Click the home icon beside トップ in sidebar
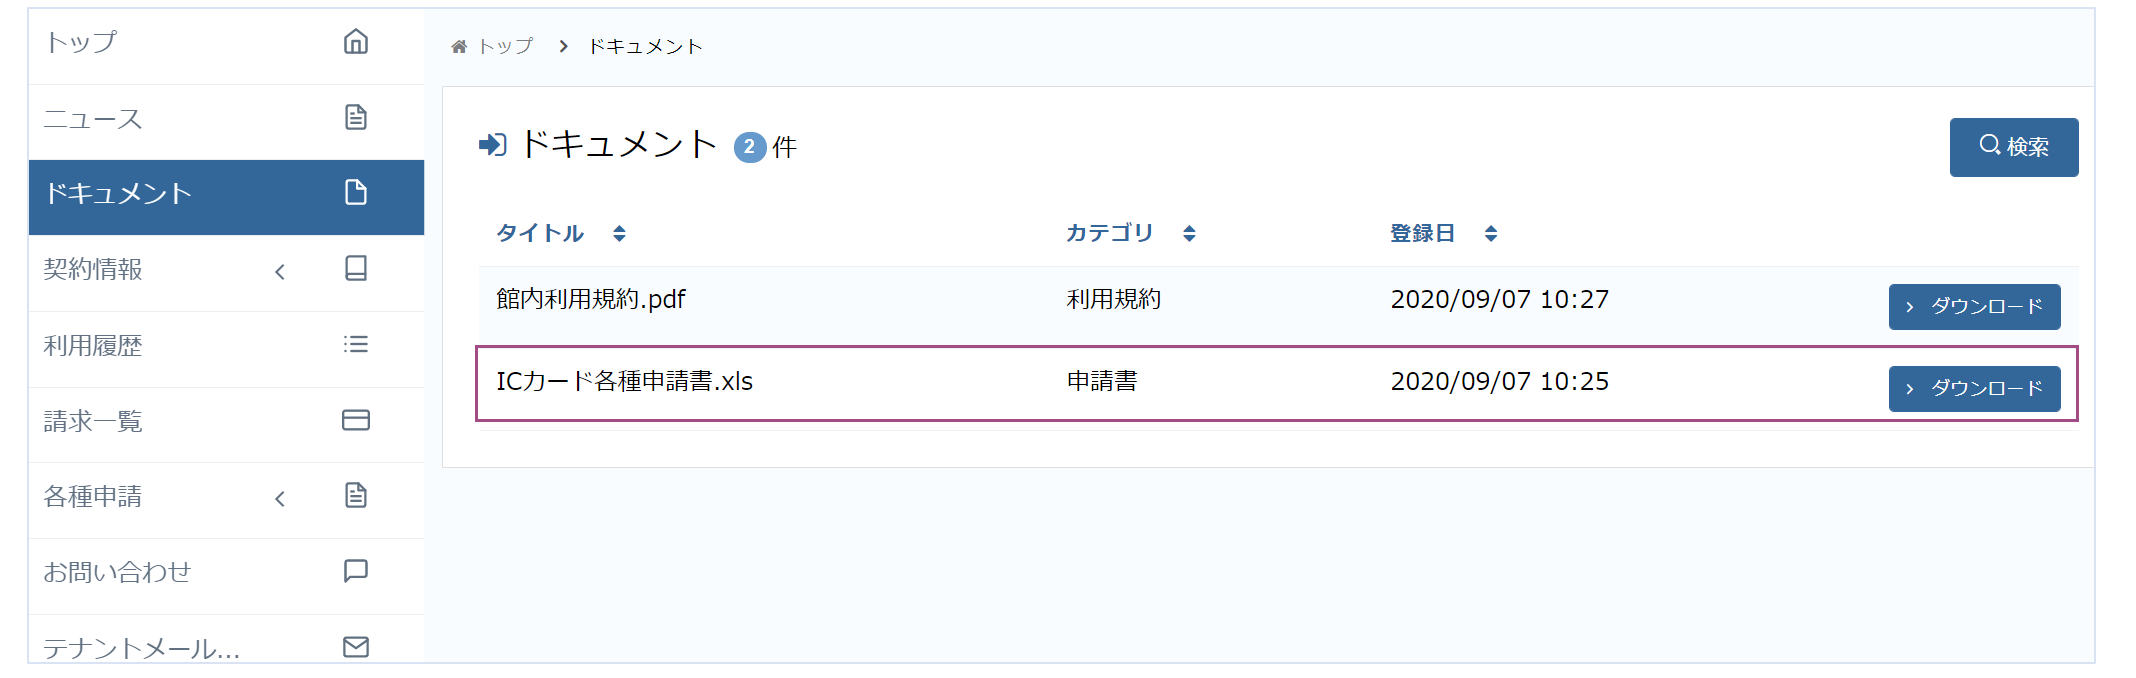Image resolution: width=2136 pixels, height=678 pixels. tap(356, 42)
